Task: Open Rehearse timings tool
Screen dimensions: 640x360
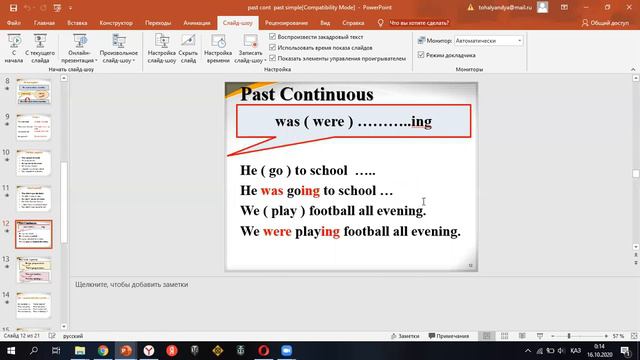Action: click(x=218, y=48)
